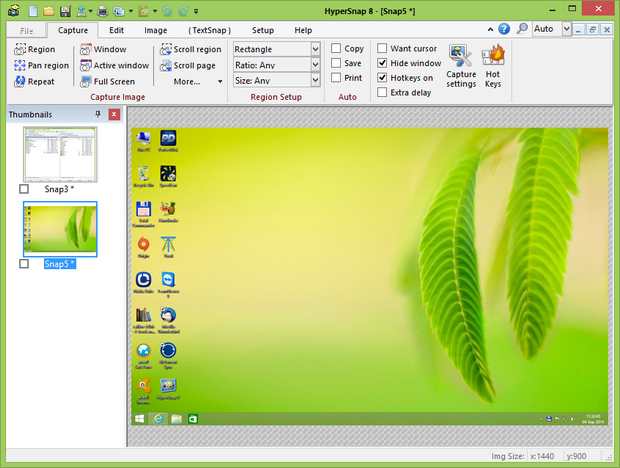Tick the checkbox beside Snap3 thumbnail
Viewport: 620px width, 468px height.
pos(24,189)
